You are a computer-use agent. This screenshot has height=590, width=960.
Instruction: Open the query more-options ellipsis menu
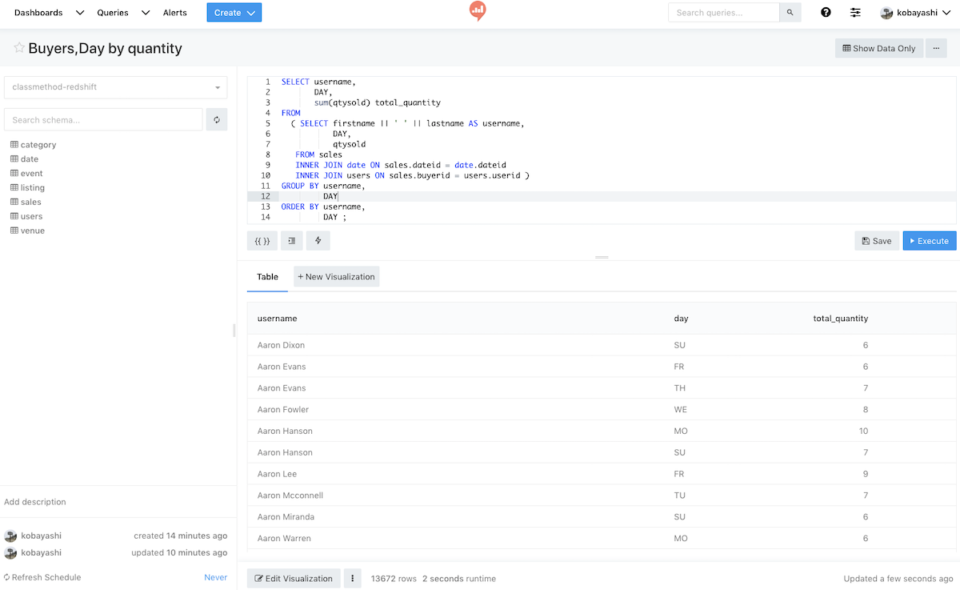[935, 48]
